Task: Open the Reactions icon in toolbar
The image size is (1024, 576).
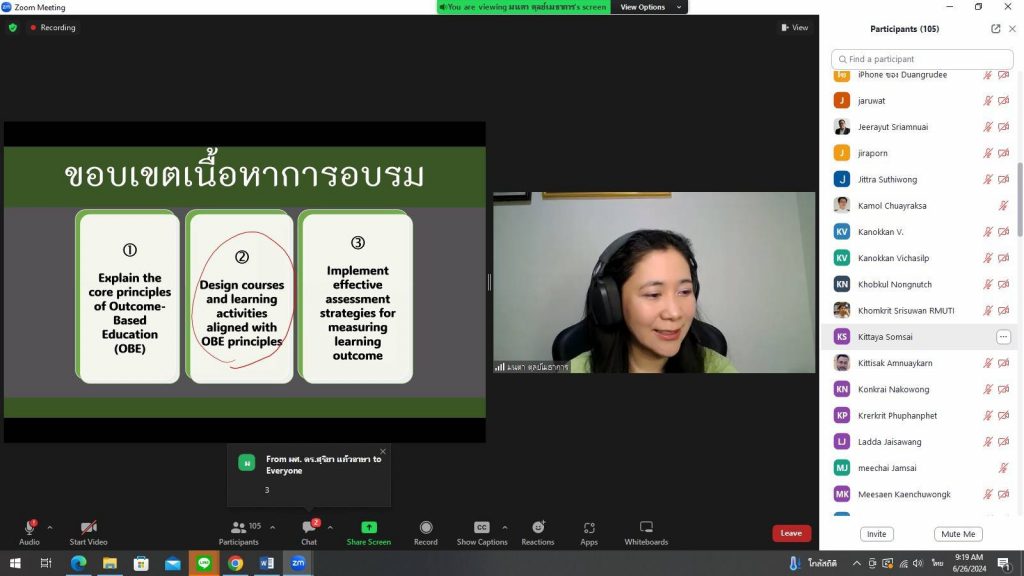Action: tap(537, 528)
